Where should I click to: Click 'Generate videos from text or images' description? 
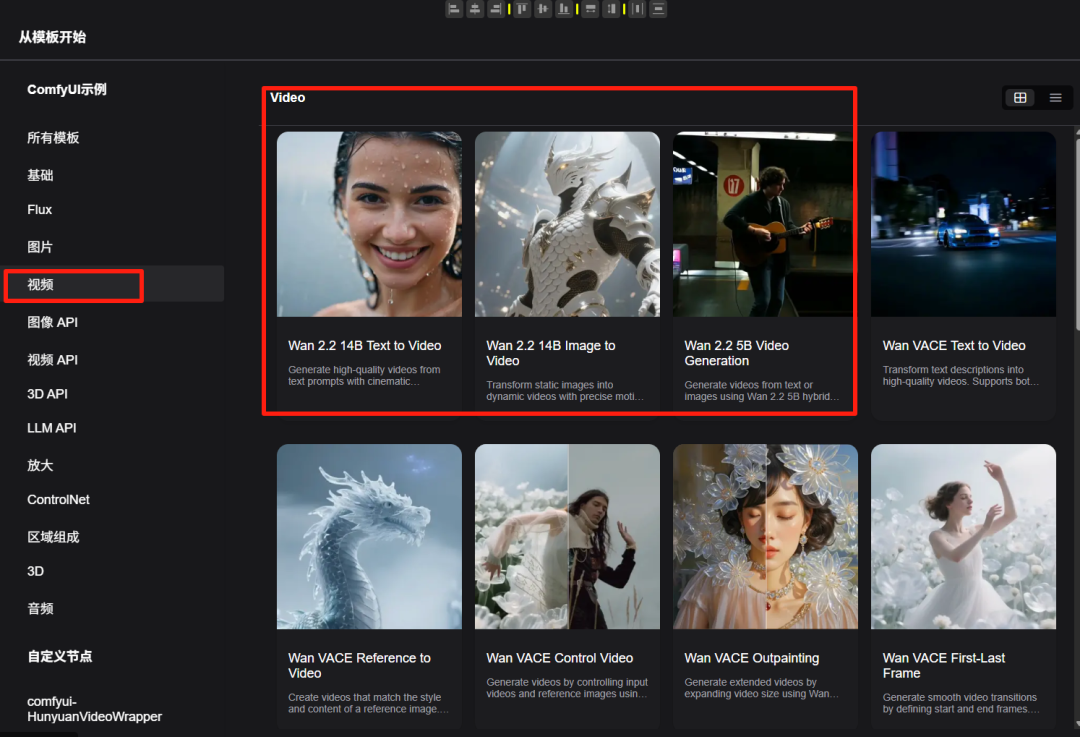click(x=762, y=391)
